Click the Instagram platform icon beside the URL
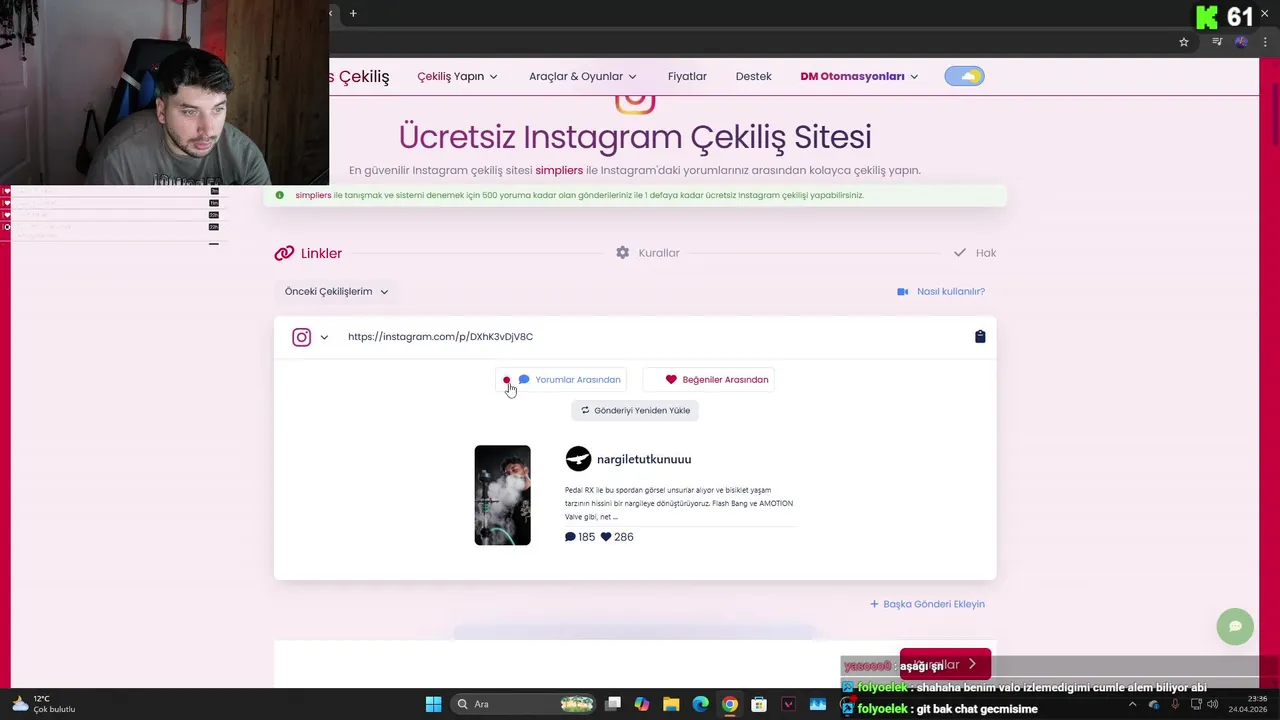 [x=301, y=337]
